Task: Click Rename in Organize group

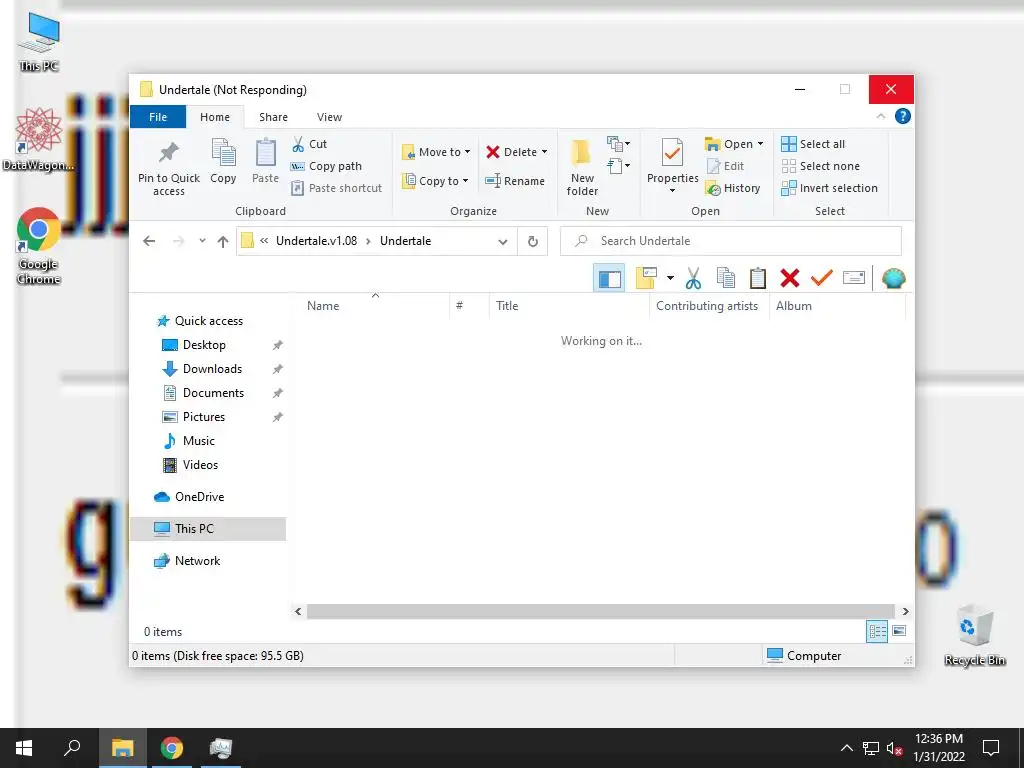Action: click(515, 181)
